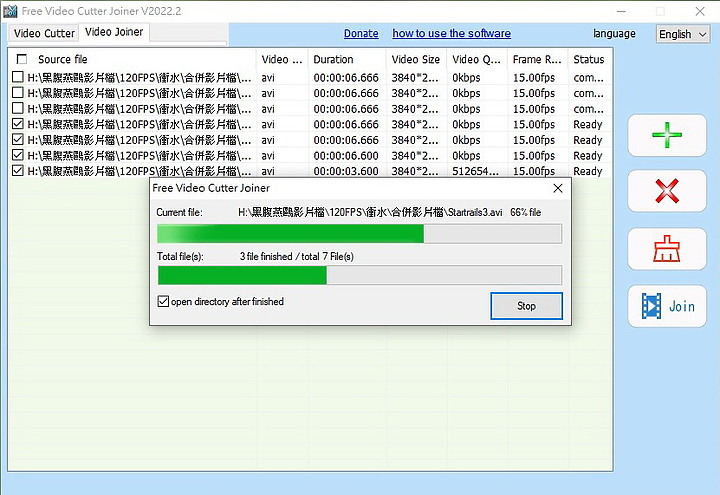Click the 512654... video quality cell
The width and height of the screenshot is (720, 495).
pyautogui.click(x=475, y=171)
